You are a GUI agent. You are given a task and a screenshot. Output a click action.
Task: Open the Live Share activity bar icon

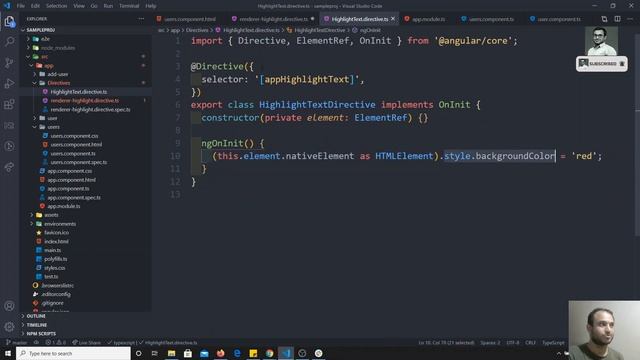(x=9, y=167)
